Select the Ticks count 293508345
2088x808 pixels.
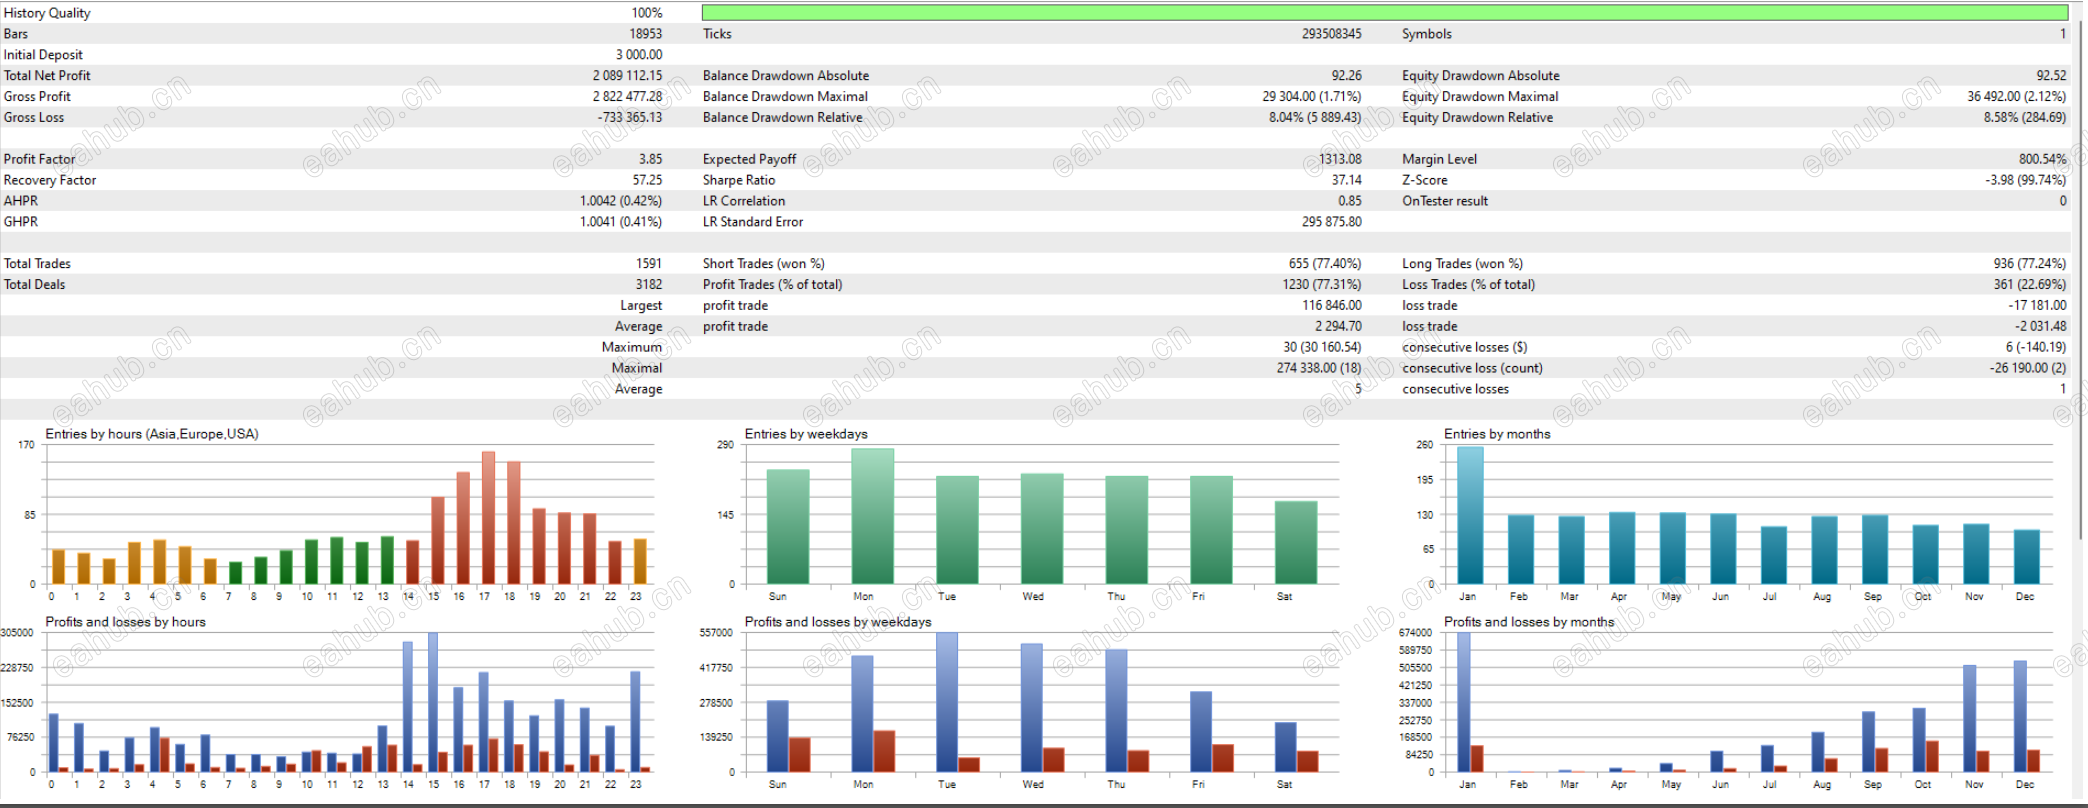point(1331,34)
